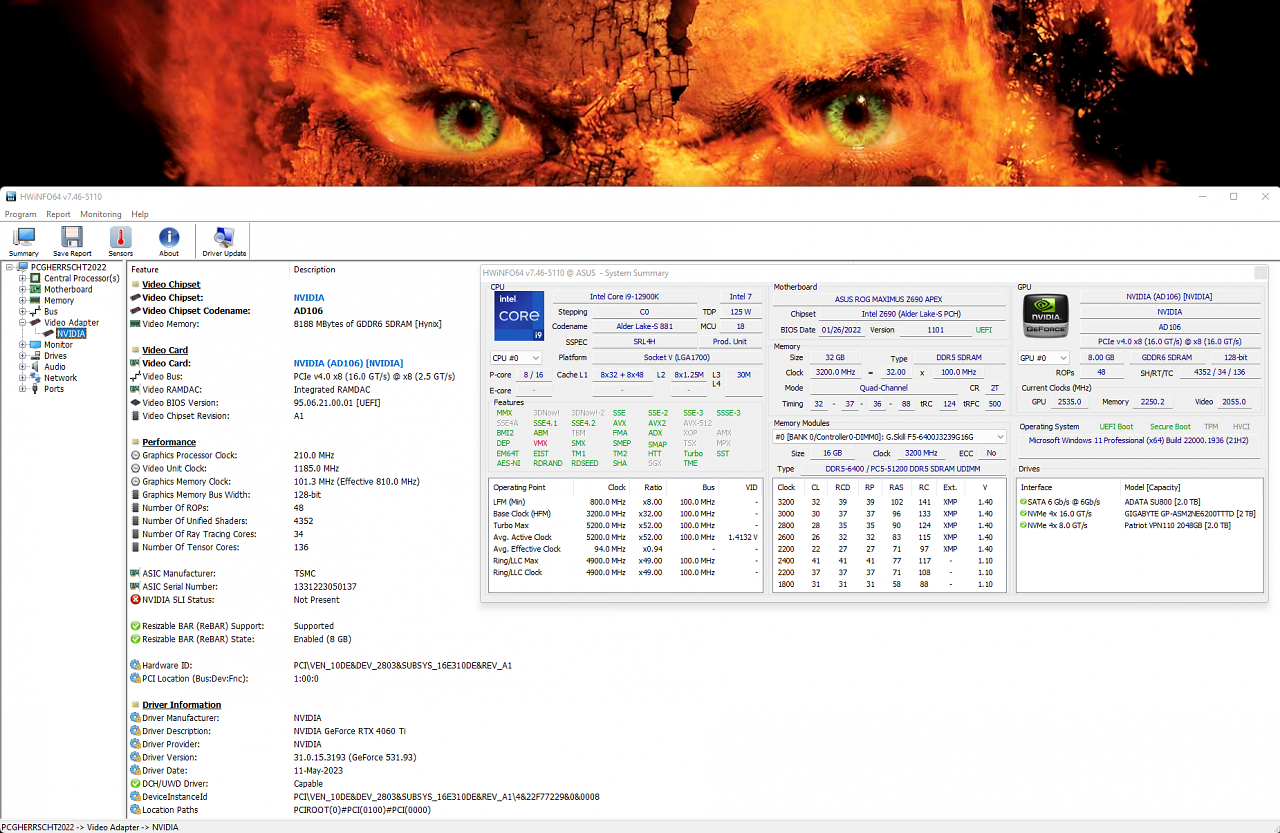Click the Performance section header icon

pos(135,442)
